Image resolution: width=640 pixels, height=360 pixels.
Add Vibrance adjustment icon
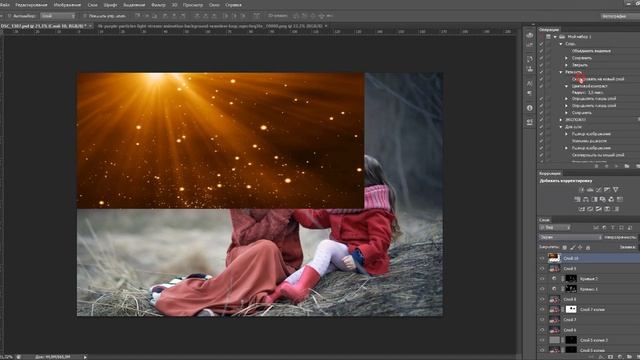tap(616, 190)
